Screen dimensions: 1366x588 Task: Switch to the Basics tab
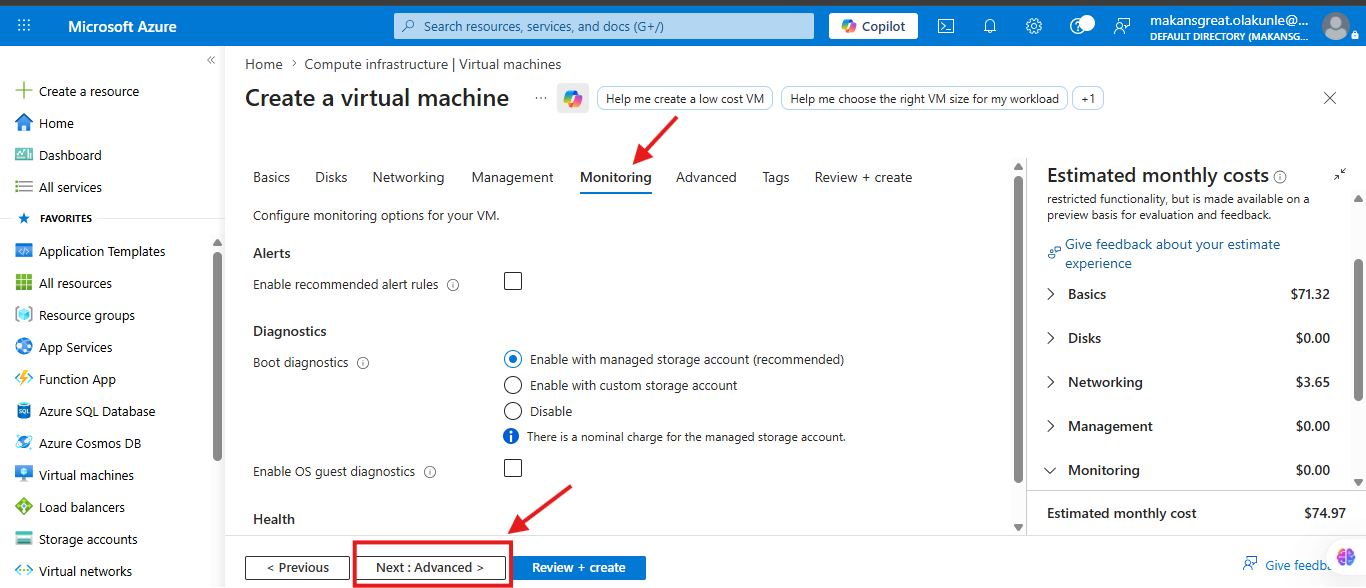(x=271, y=177)
